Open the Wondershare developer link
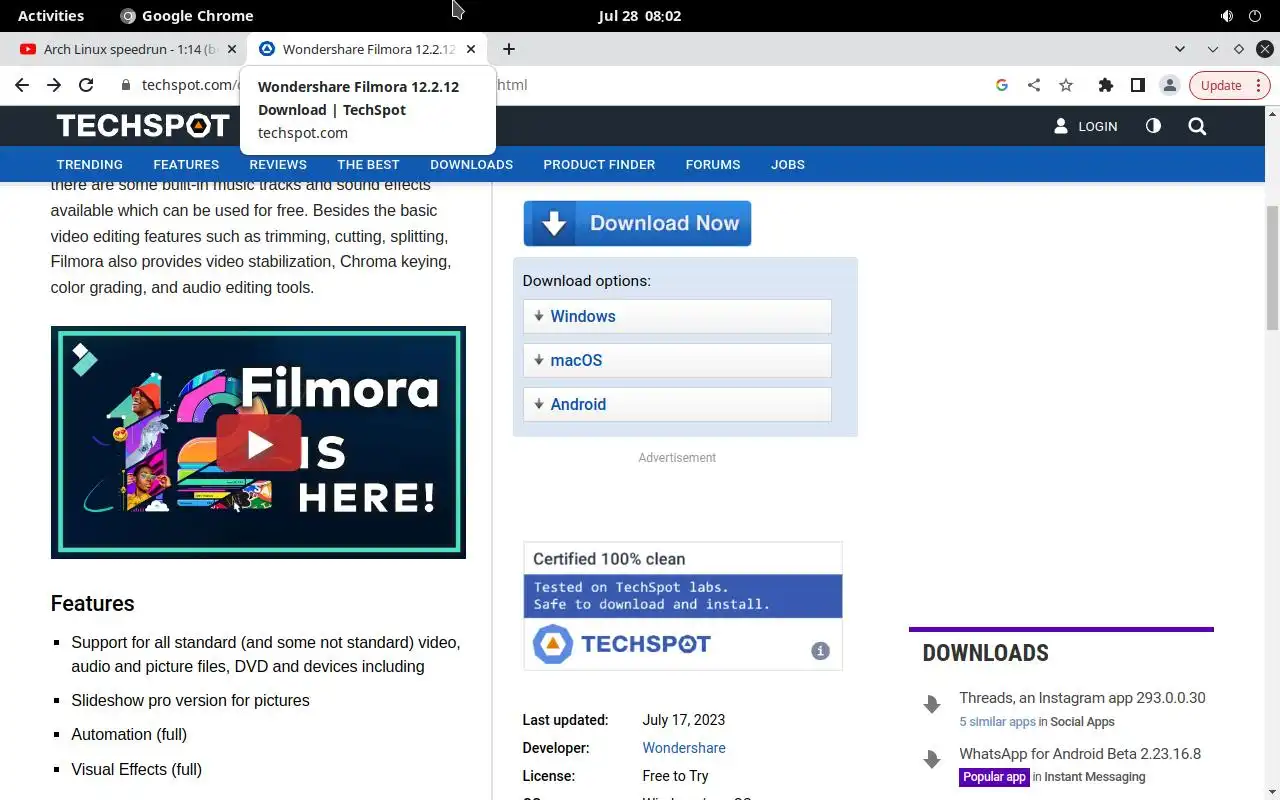The height and width of the screenshot is (800, 1280). point(684,748)
